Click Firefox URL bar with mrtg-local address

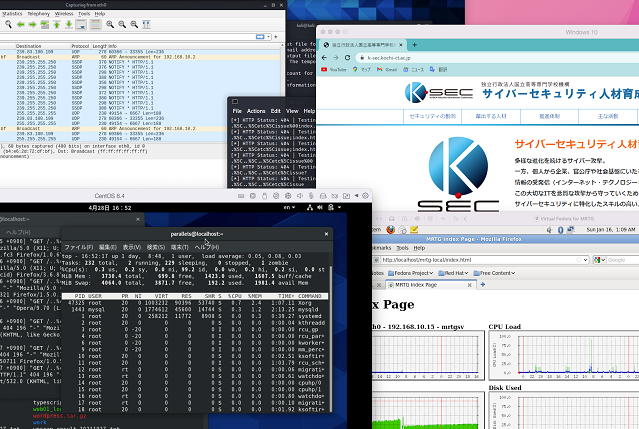[481, 260]
